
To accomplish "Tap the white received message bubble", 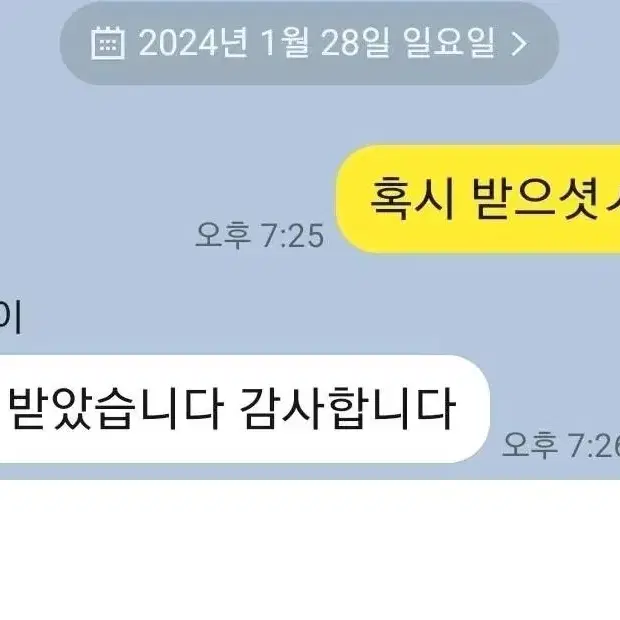I will click(245, 409).
